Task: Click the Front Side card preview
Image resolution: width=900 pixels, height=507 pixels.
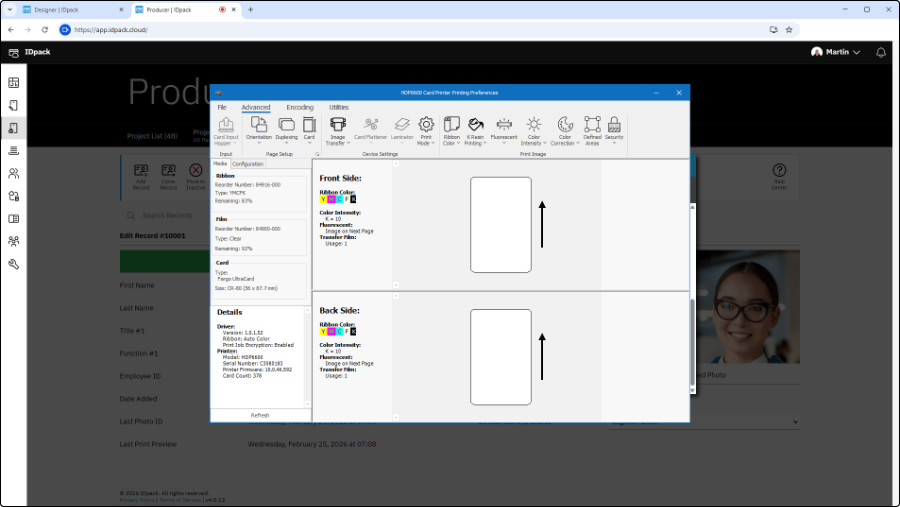Action: pos(500,225)
